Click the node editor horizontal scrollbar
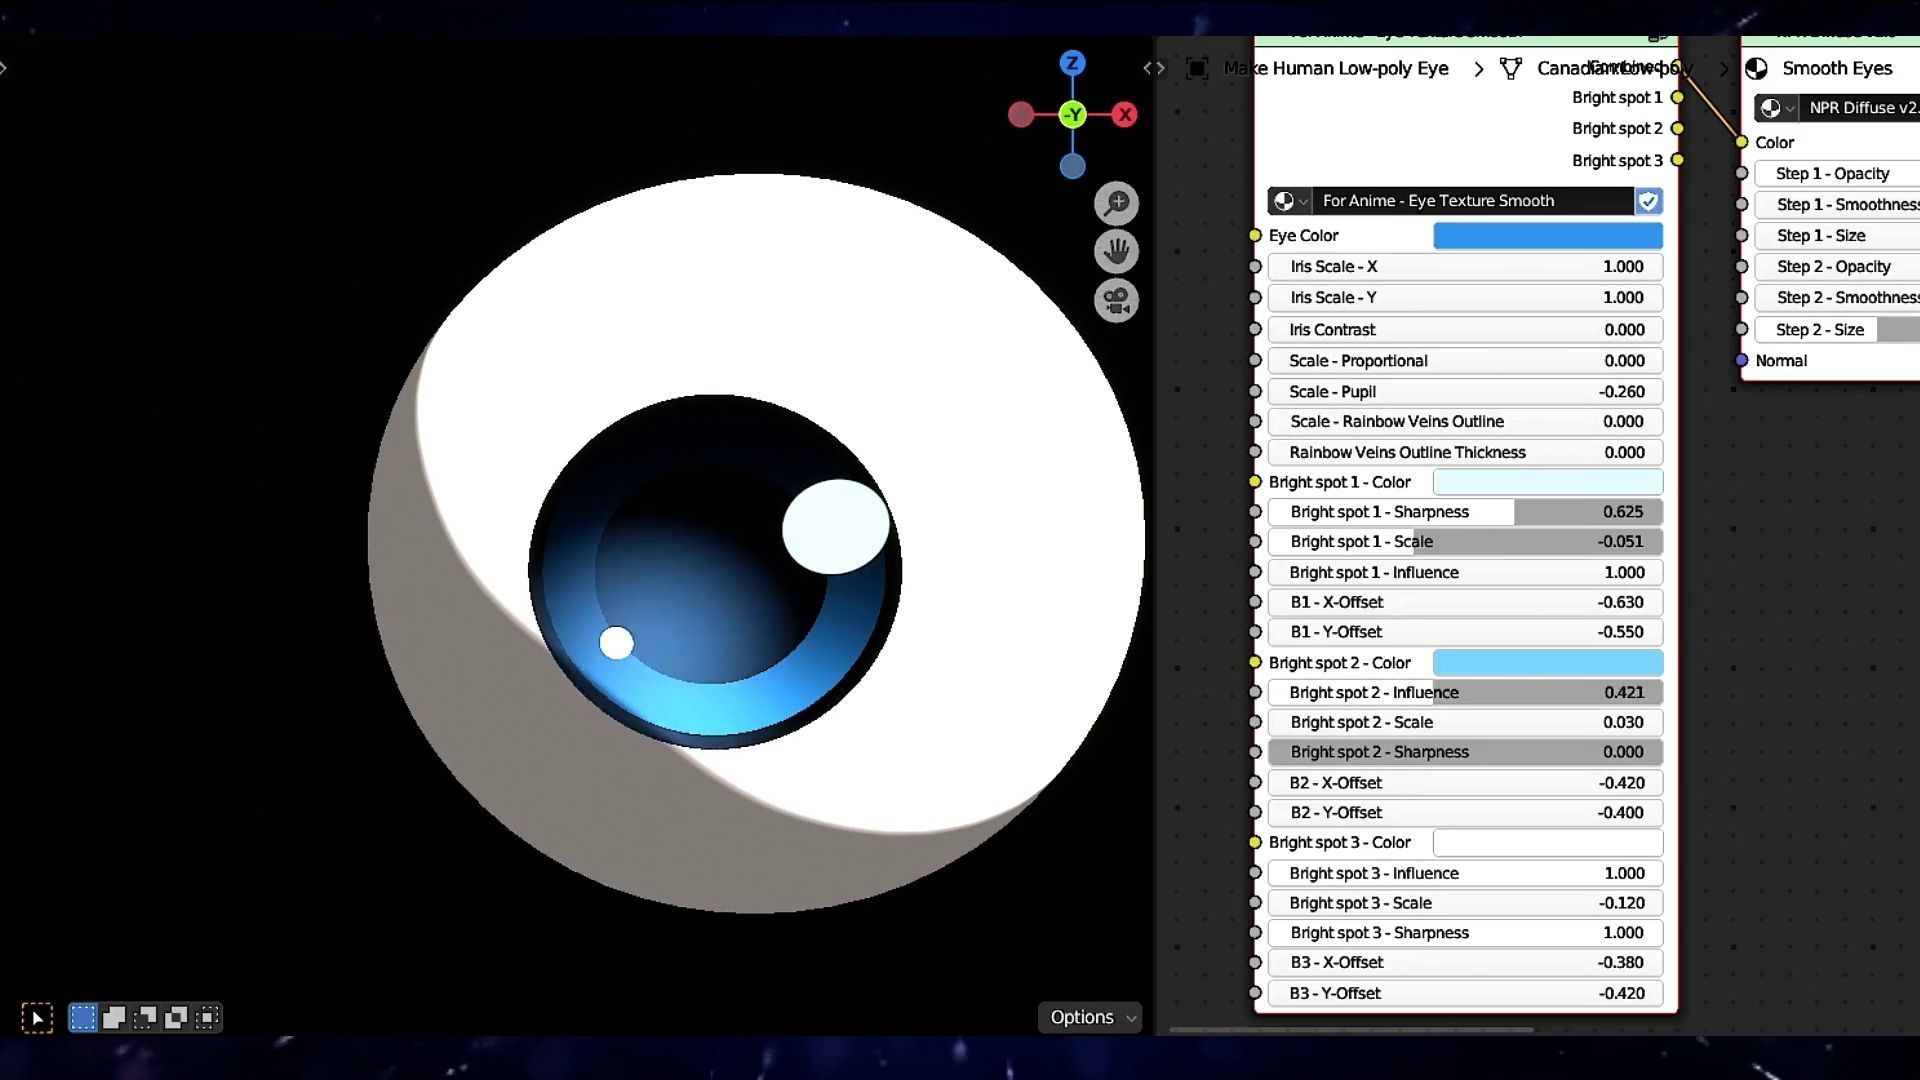 (x=1351, y=1029)
